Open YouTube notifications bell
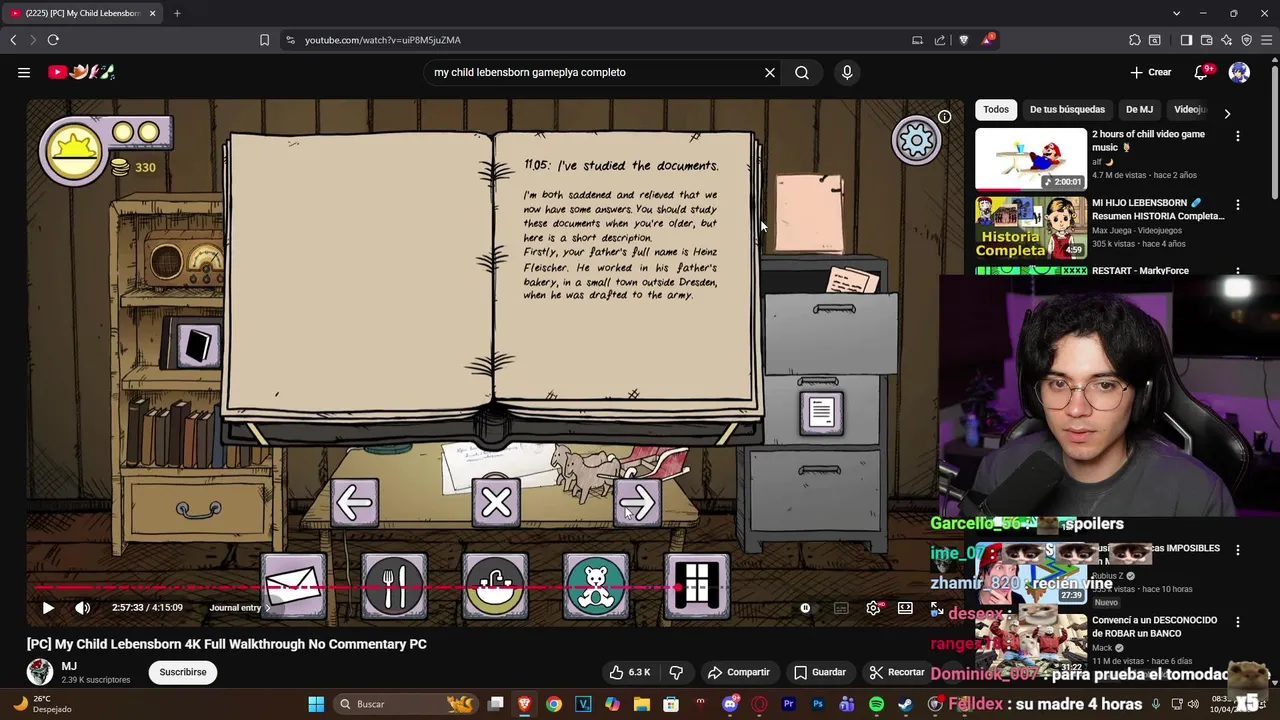The height and width of the screenshot is (720, 1280). (x=1203, y=72)
